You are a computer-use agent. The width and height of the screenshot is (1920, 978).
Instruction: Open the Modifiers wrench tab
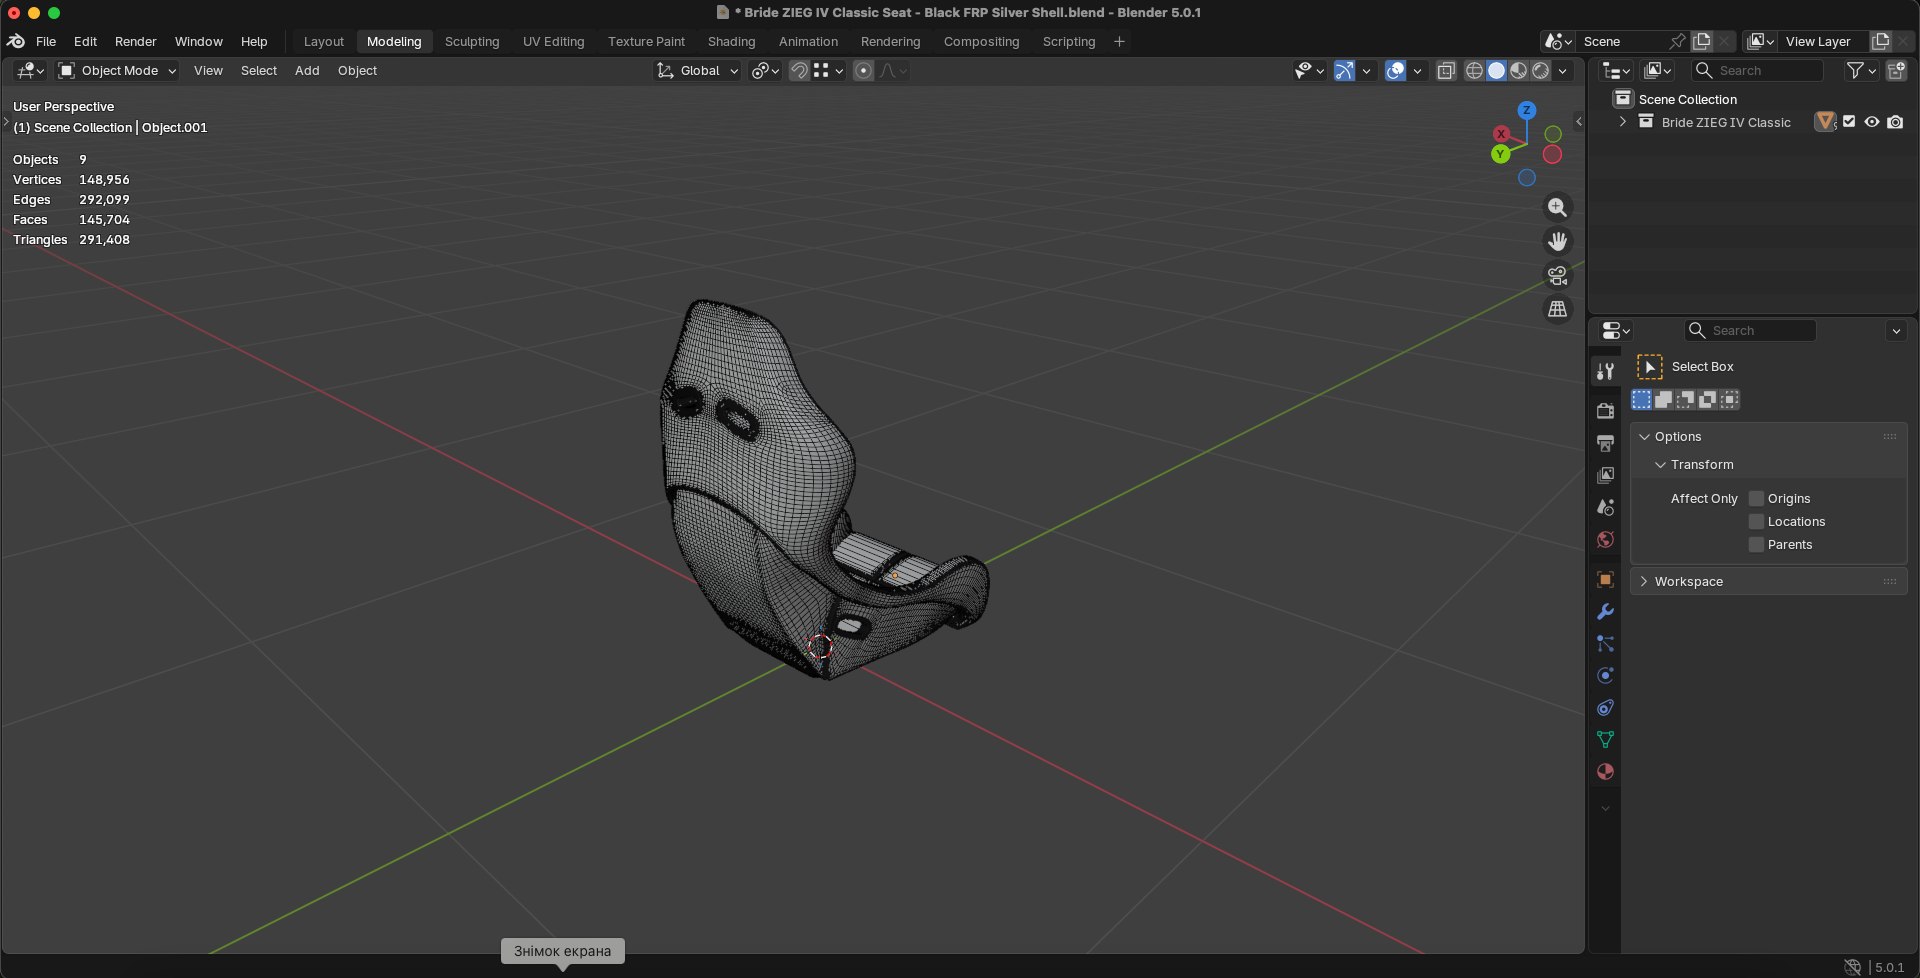coord(1605,611)
